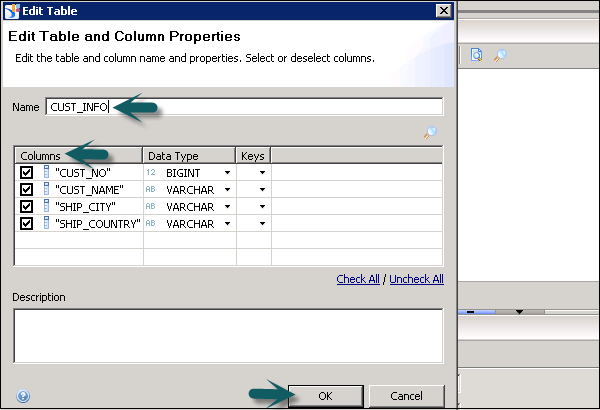Click the help question mark icon
The width and height of the screenshot is (600, 410).
point(23,396)
